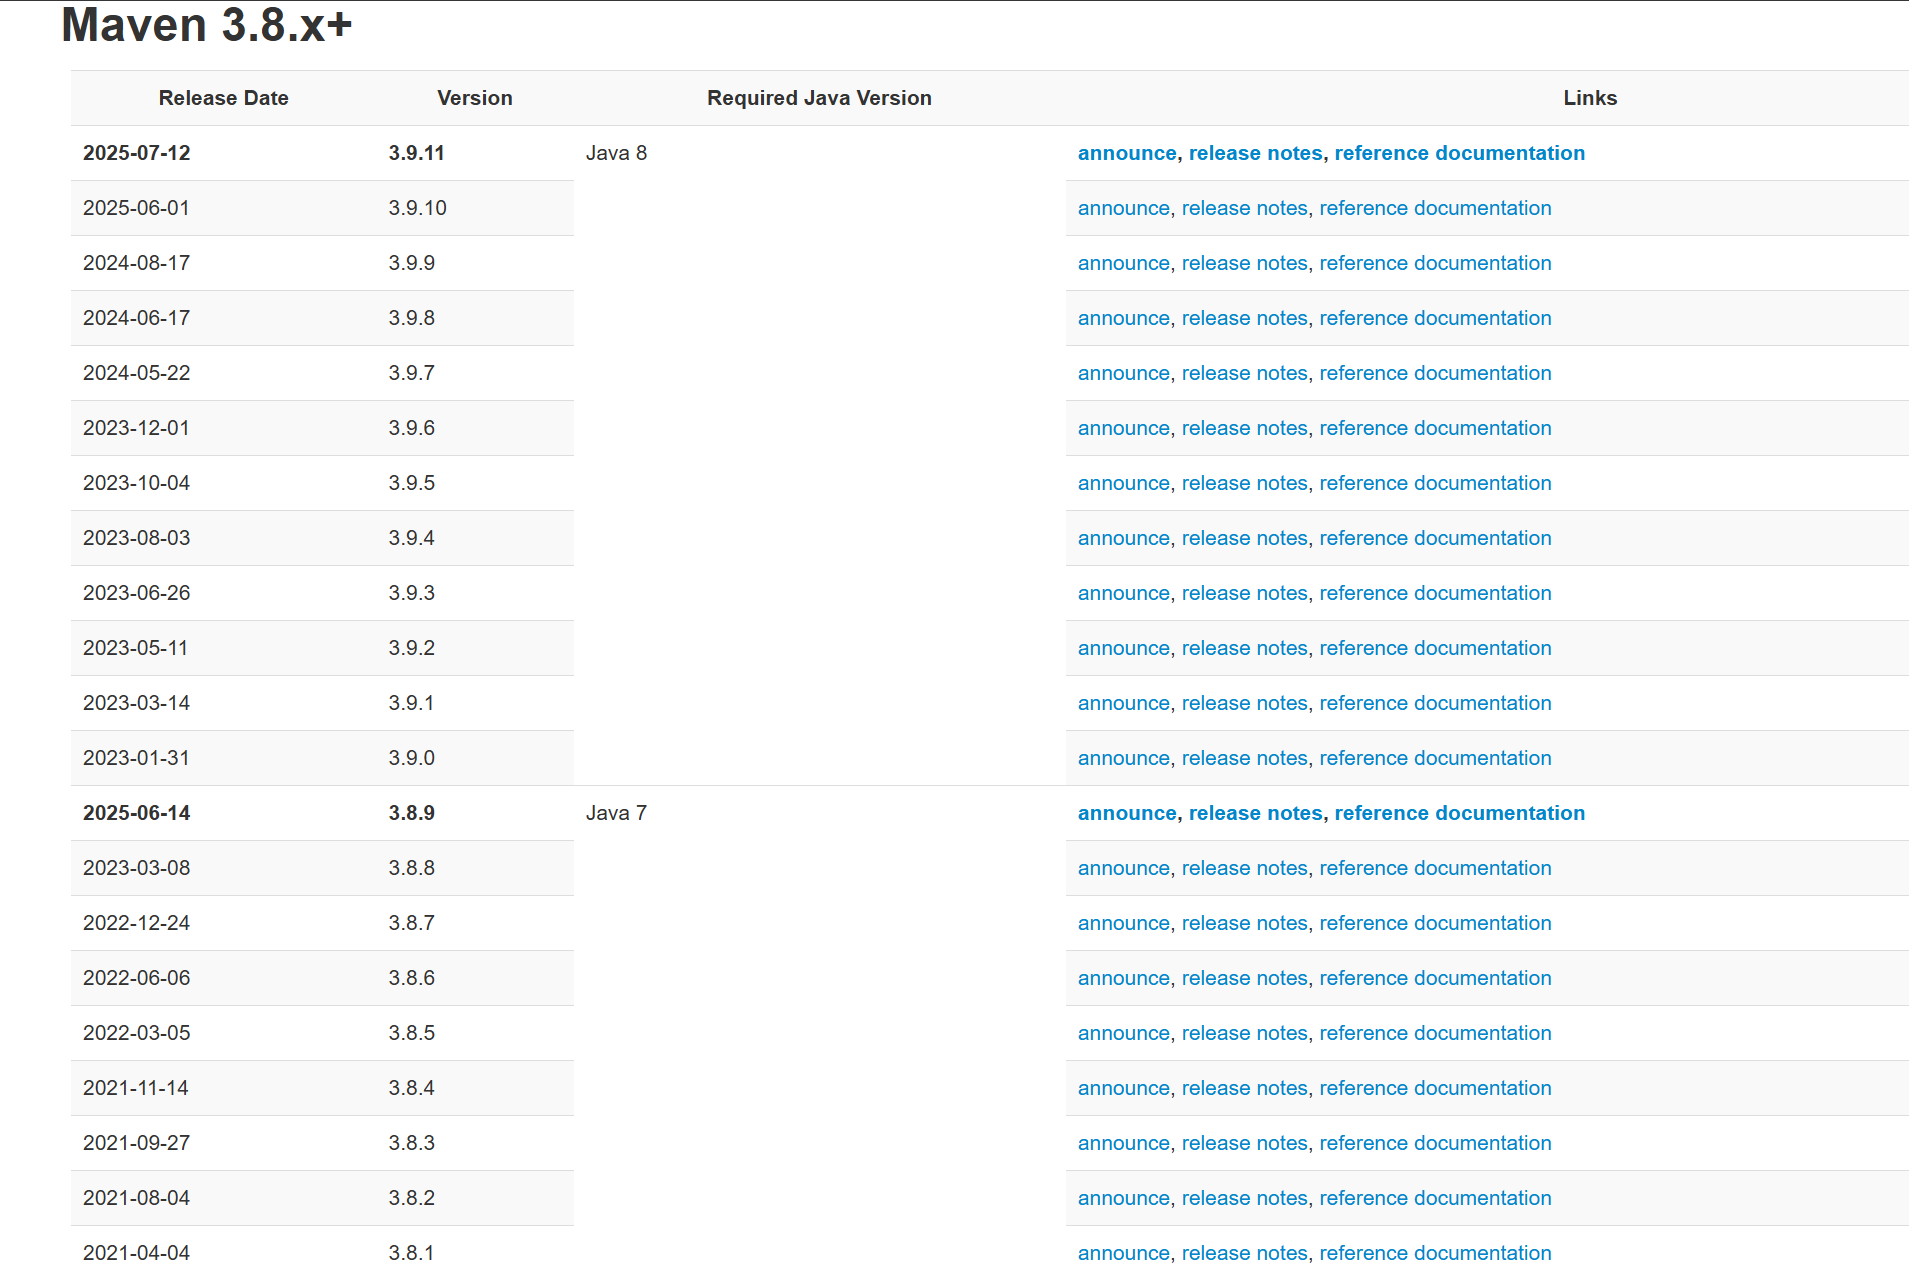View release notes for Maven 3.8.9
Screen dimensions: 1909x1264
[1255, 813]
